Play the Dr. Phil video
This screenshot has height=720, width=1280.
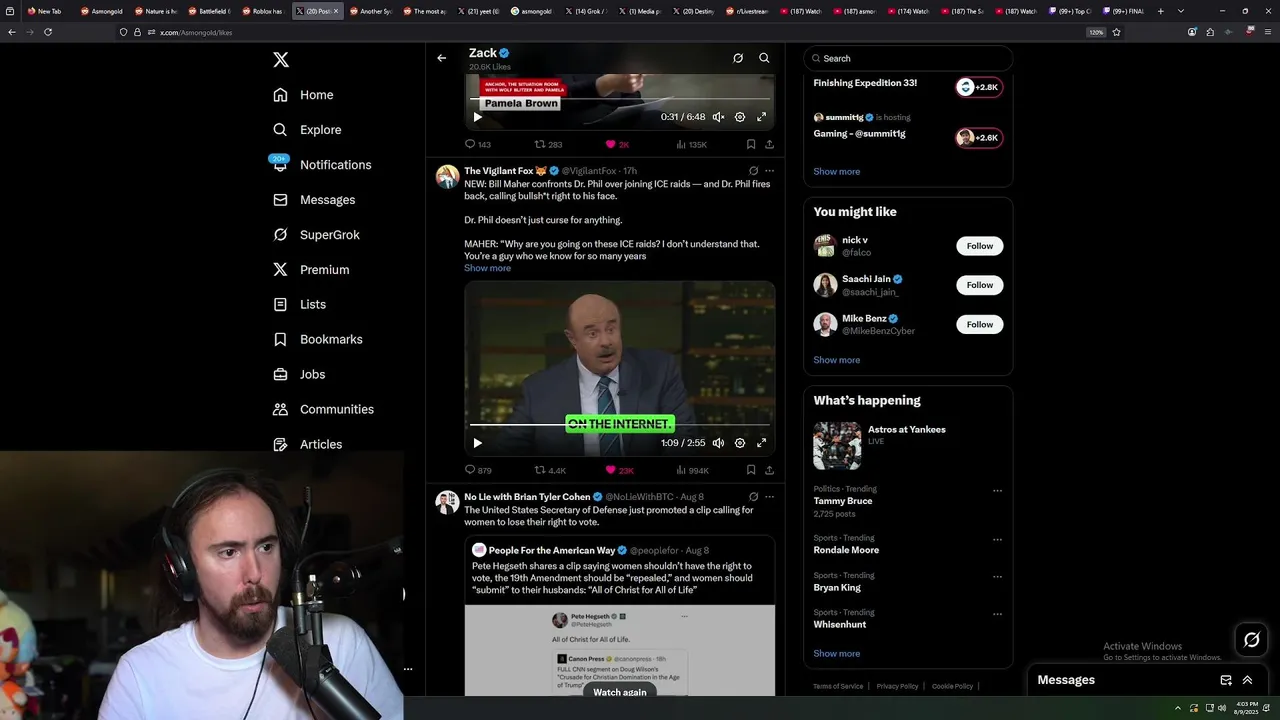pyautogui.click(x=477, y=443)
